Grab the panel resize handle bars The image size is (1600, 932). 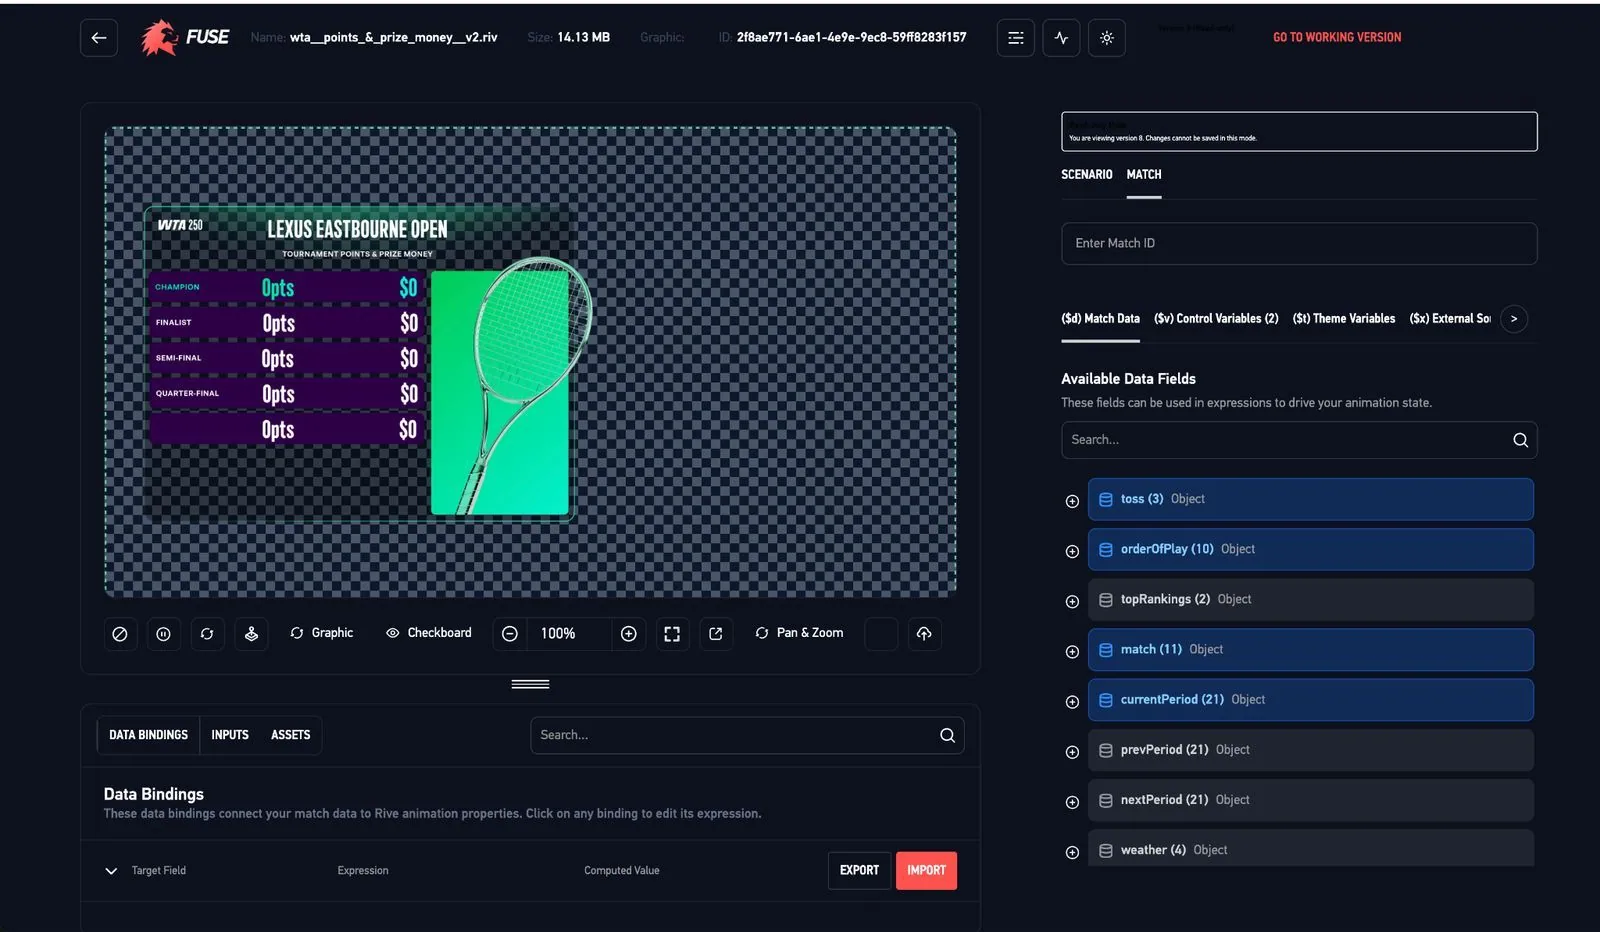click(x=530, y=685)
